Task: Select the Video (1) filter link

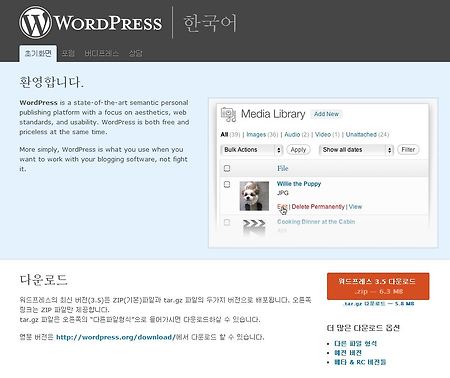Action: (327, 135)
